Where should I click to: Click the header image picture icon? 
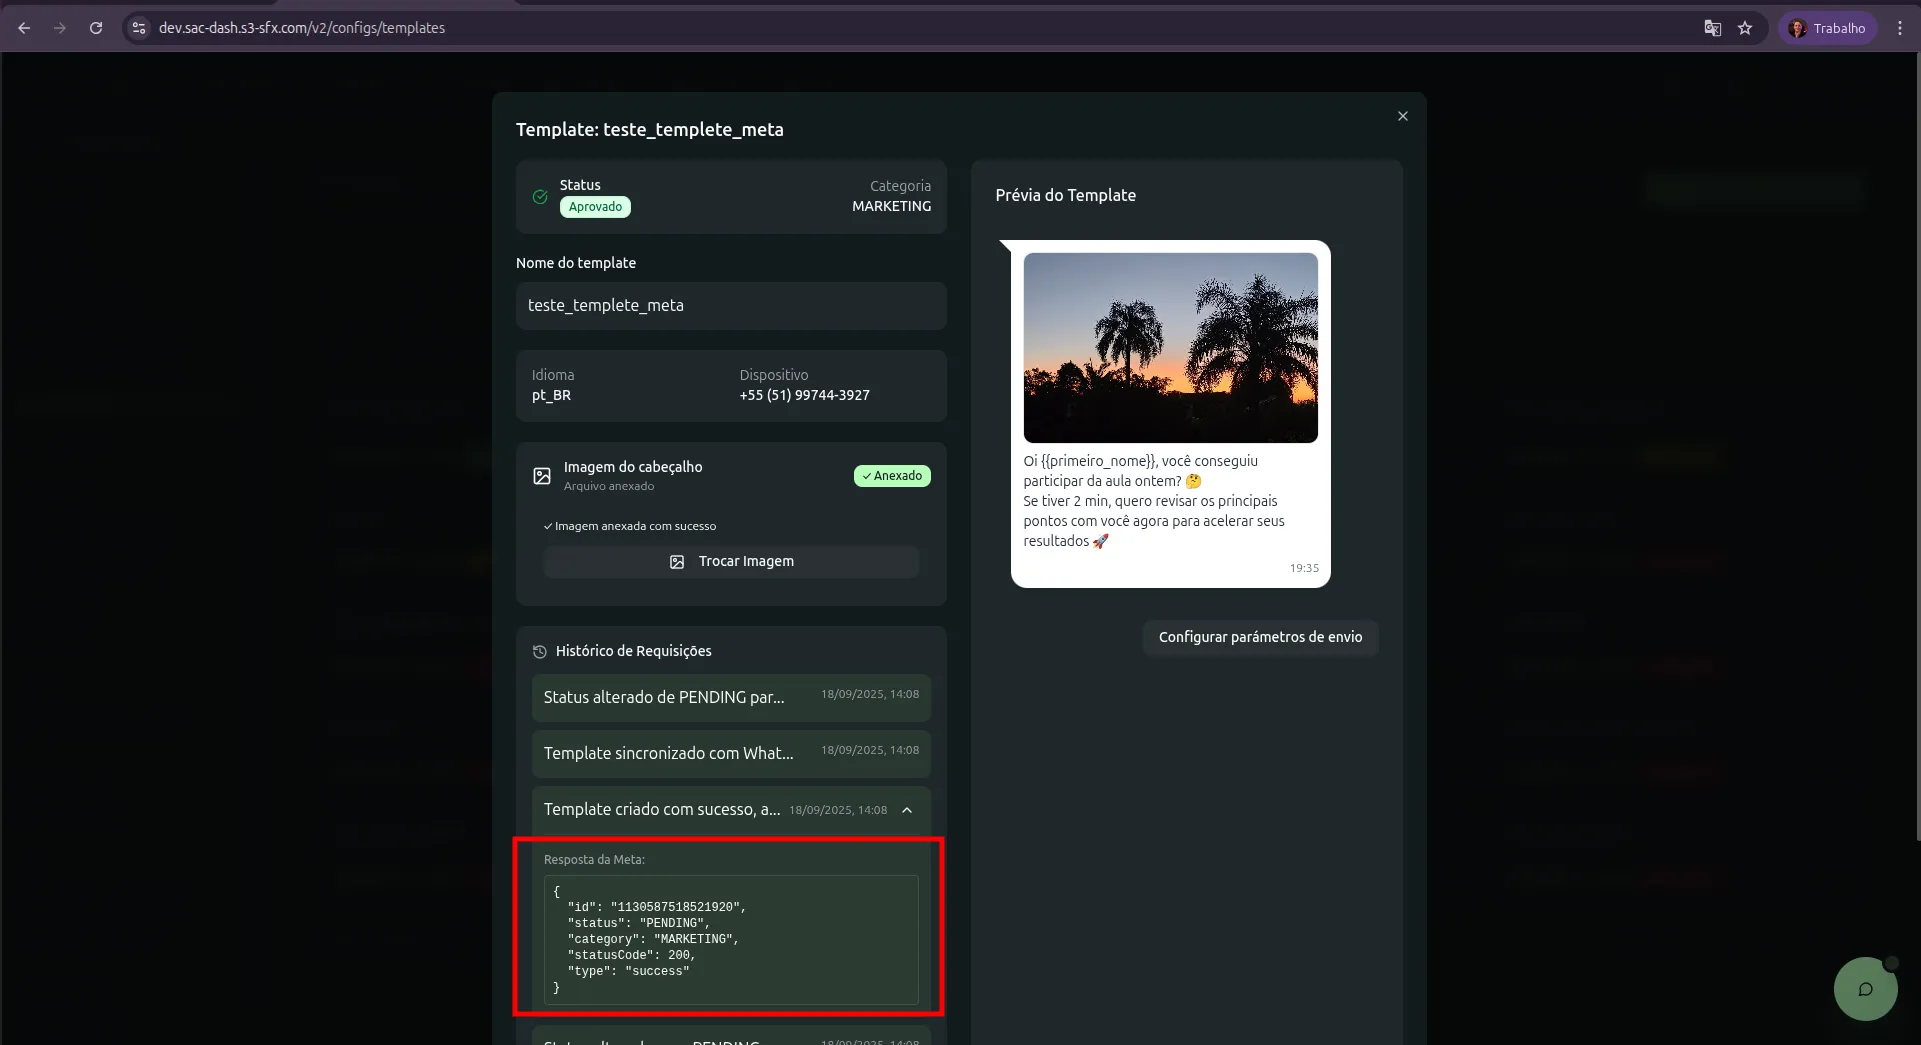click(x=542, y=476)
